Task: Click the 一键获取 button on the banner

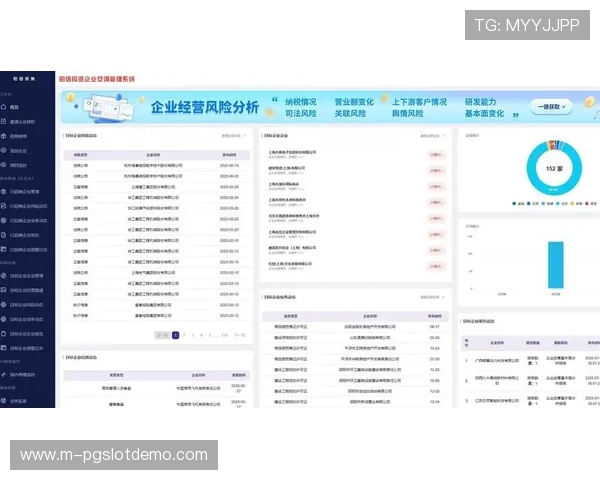Action: [551, 107]
